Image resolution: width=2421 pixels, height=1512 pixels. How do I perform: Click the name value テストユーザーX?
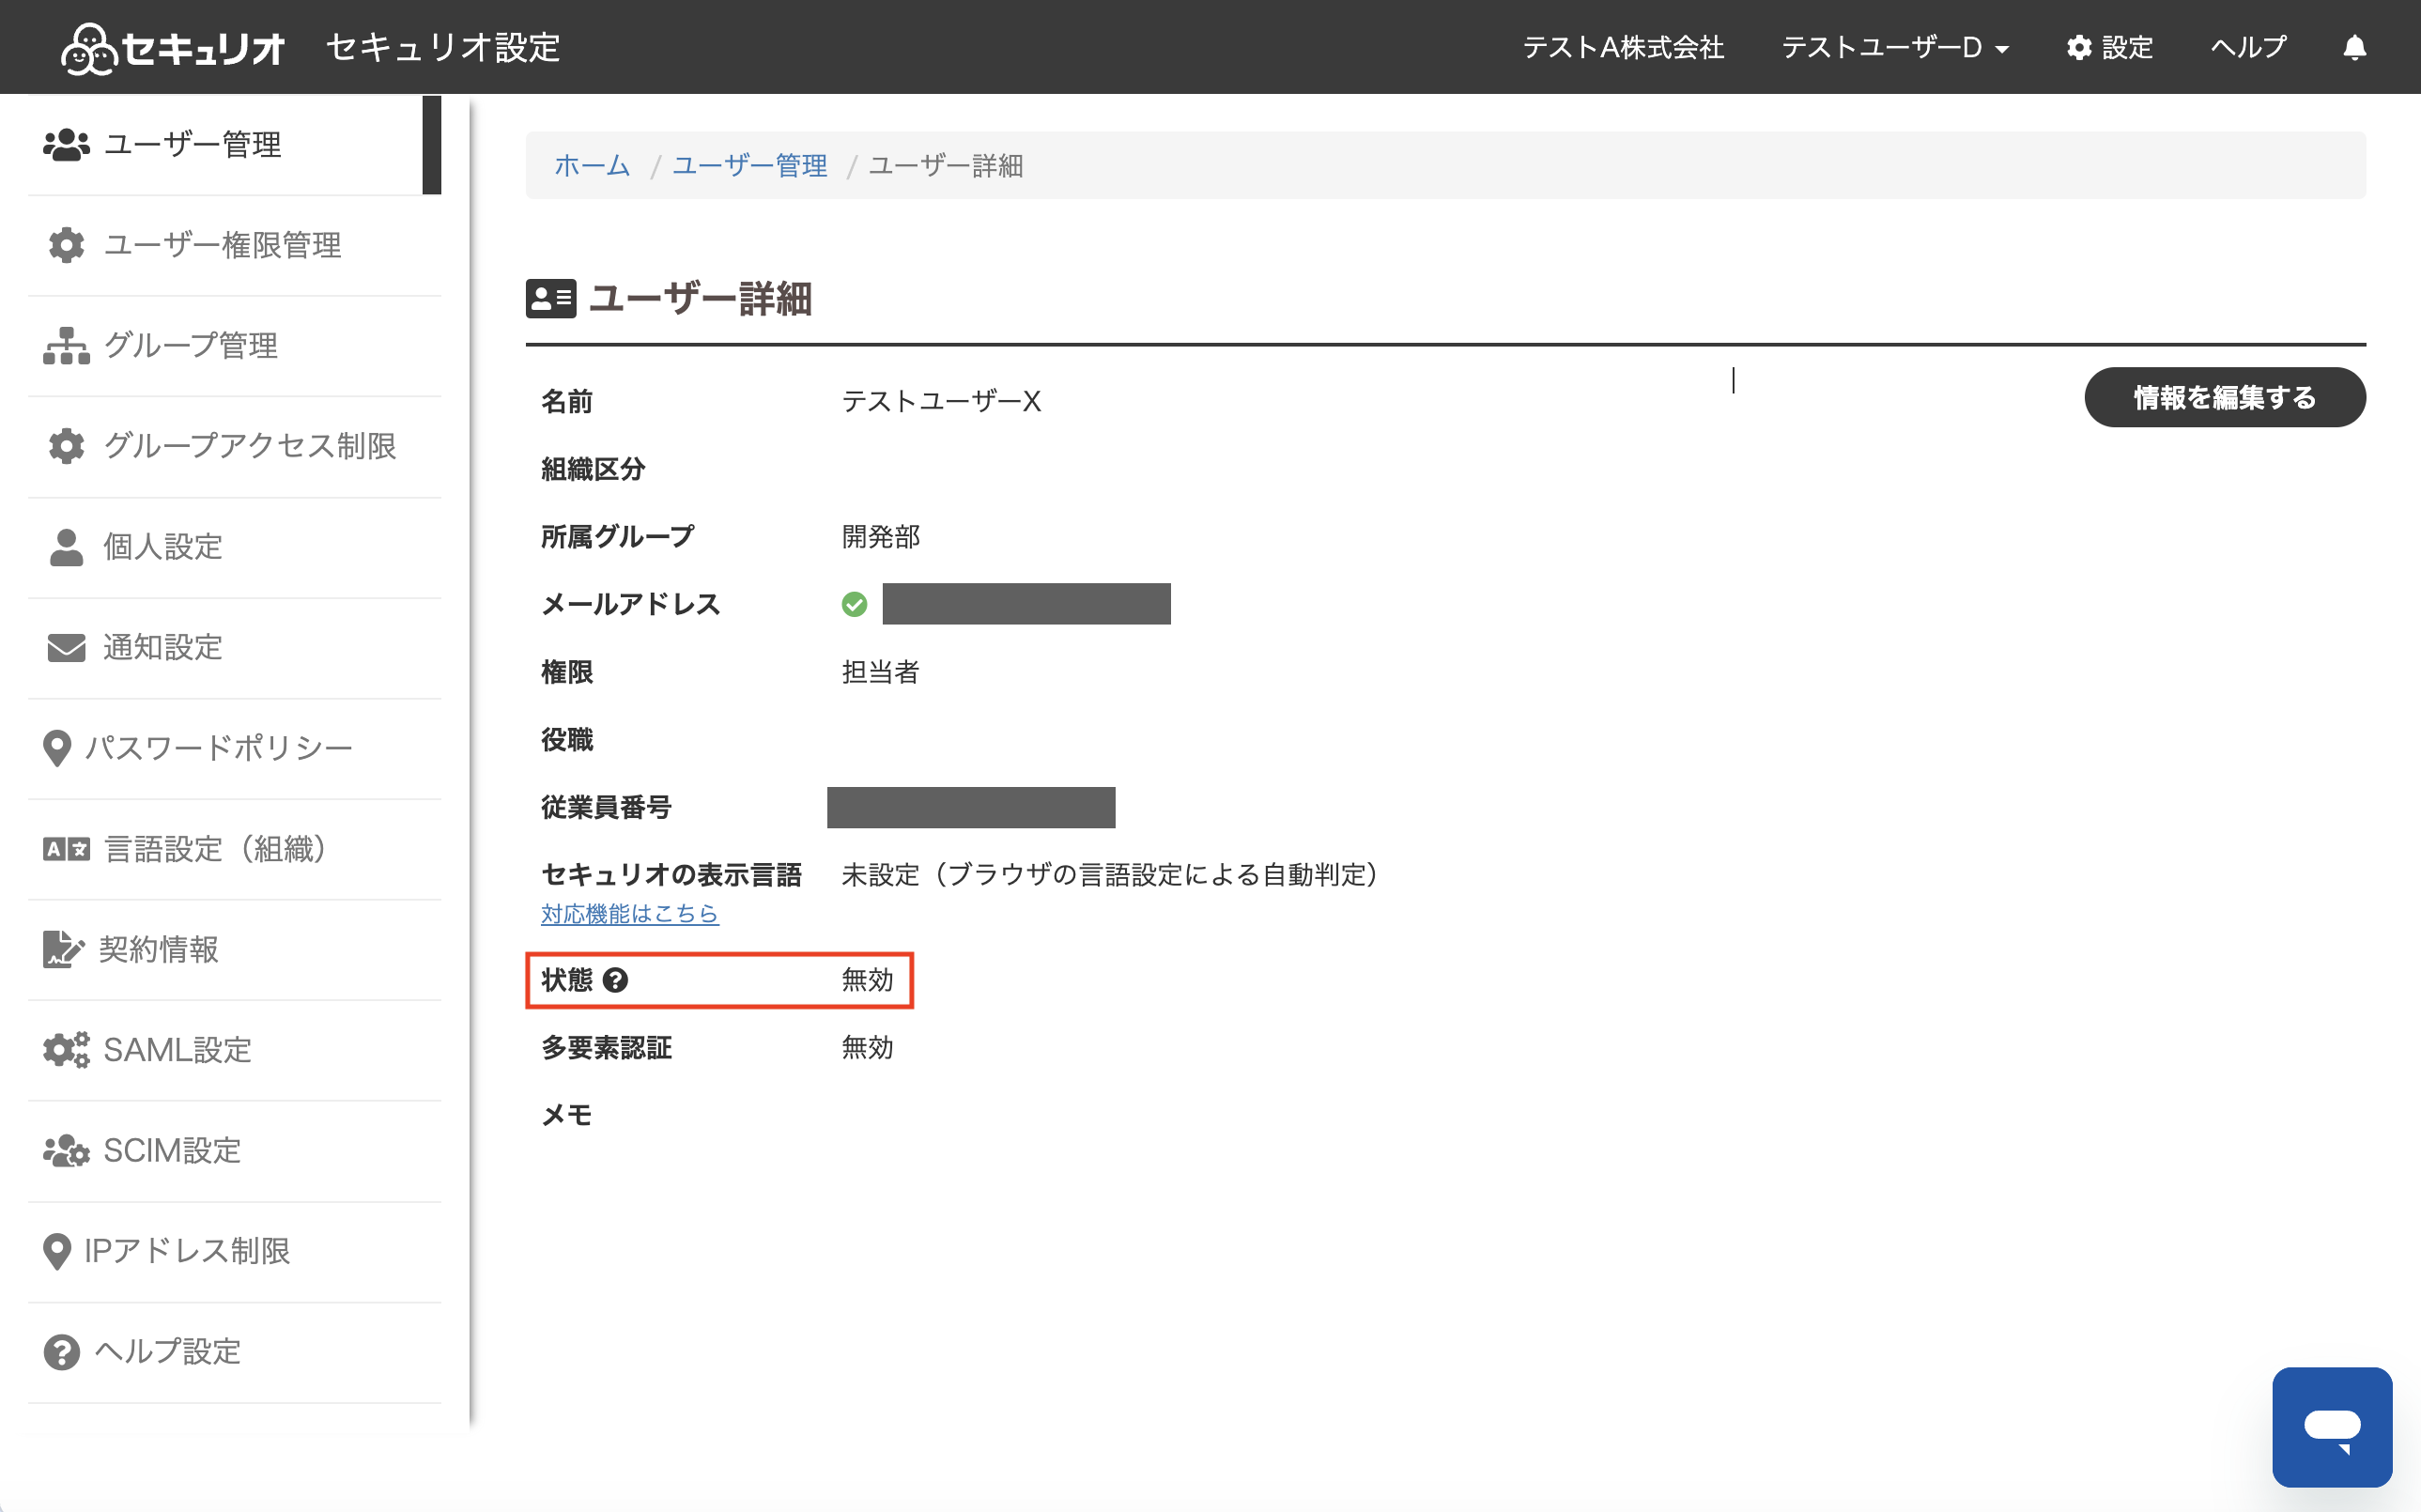click(x=941, y=401)
